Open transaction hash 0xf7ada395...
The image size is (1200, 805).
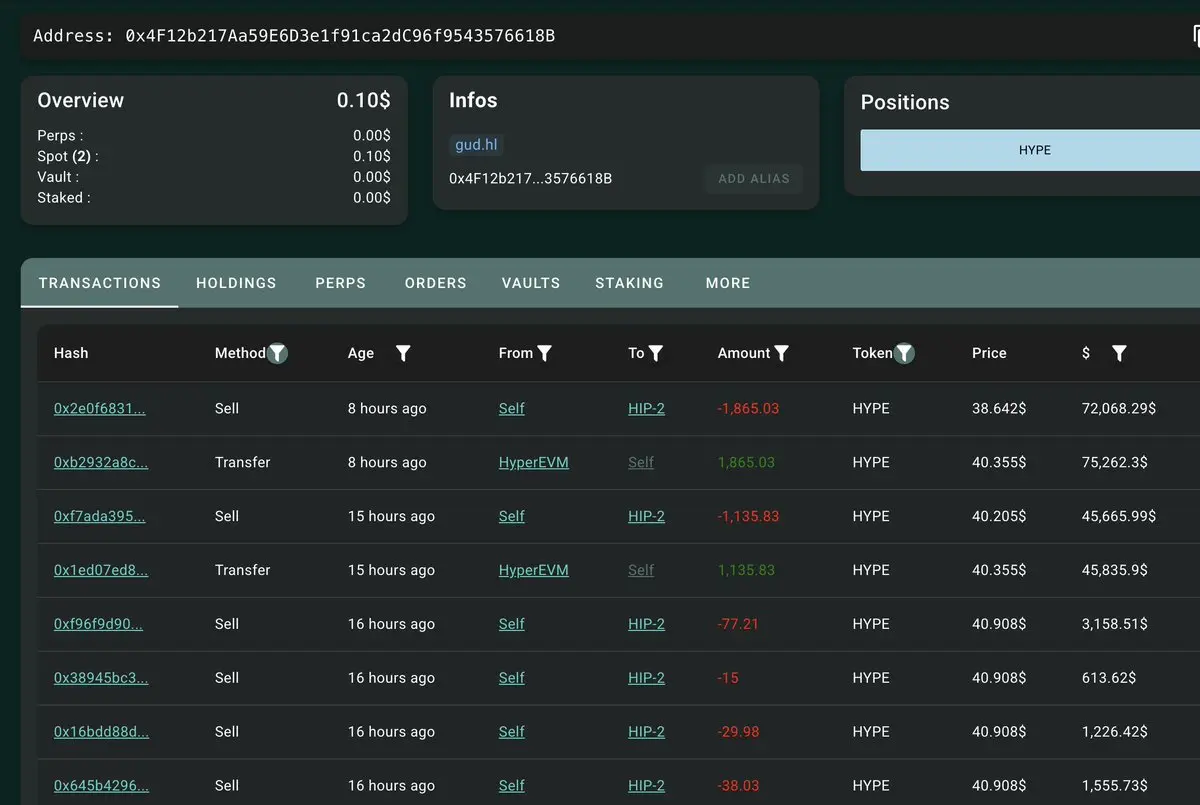click(99, 516)
